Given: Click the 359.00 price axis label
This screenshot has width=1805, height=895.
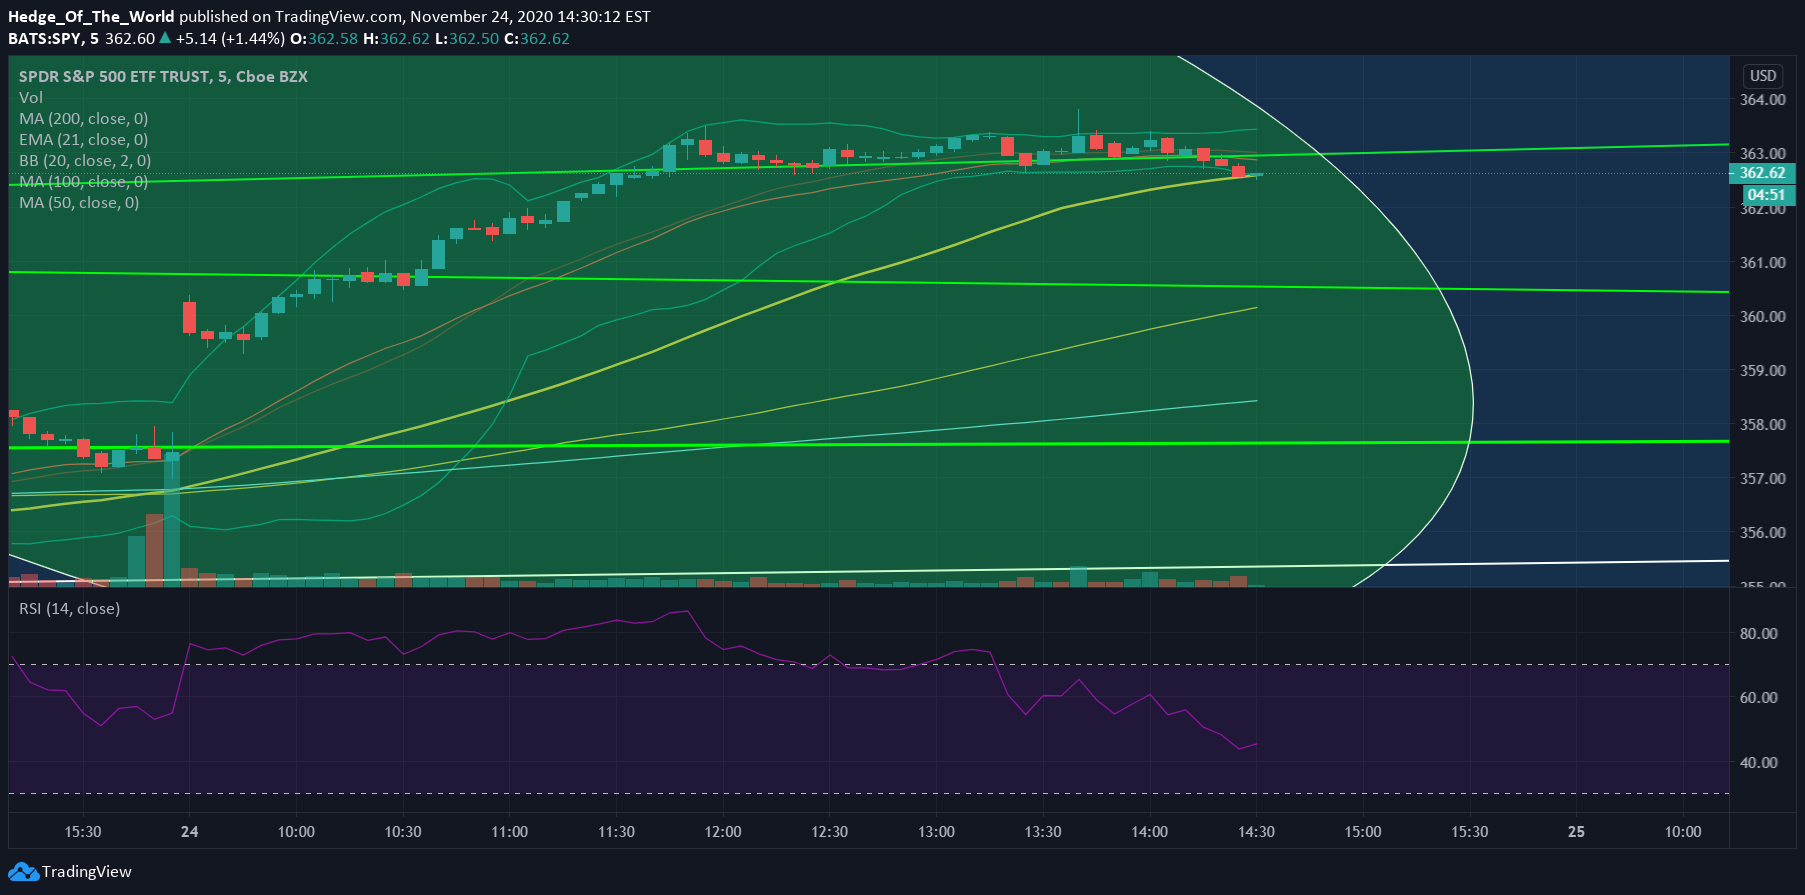Looking at the screenshot, I should (x=1762, y=371).
